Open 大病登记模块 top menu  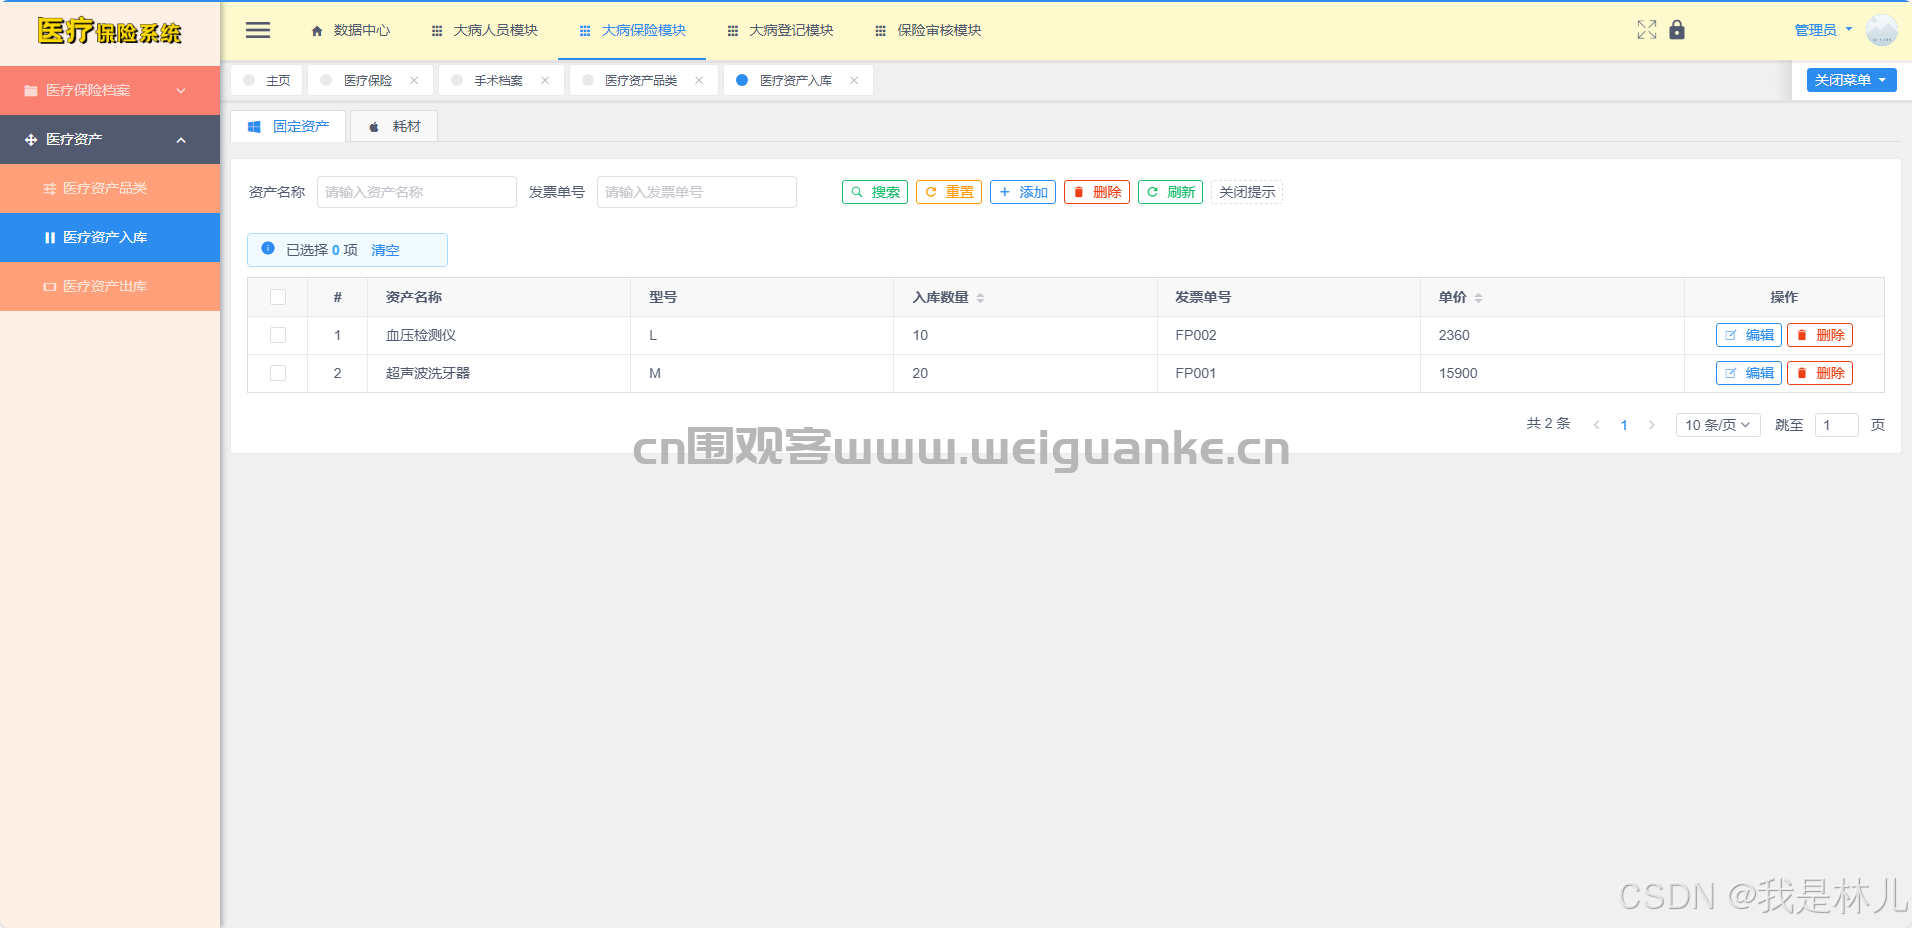click(x=781, y=30)
